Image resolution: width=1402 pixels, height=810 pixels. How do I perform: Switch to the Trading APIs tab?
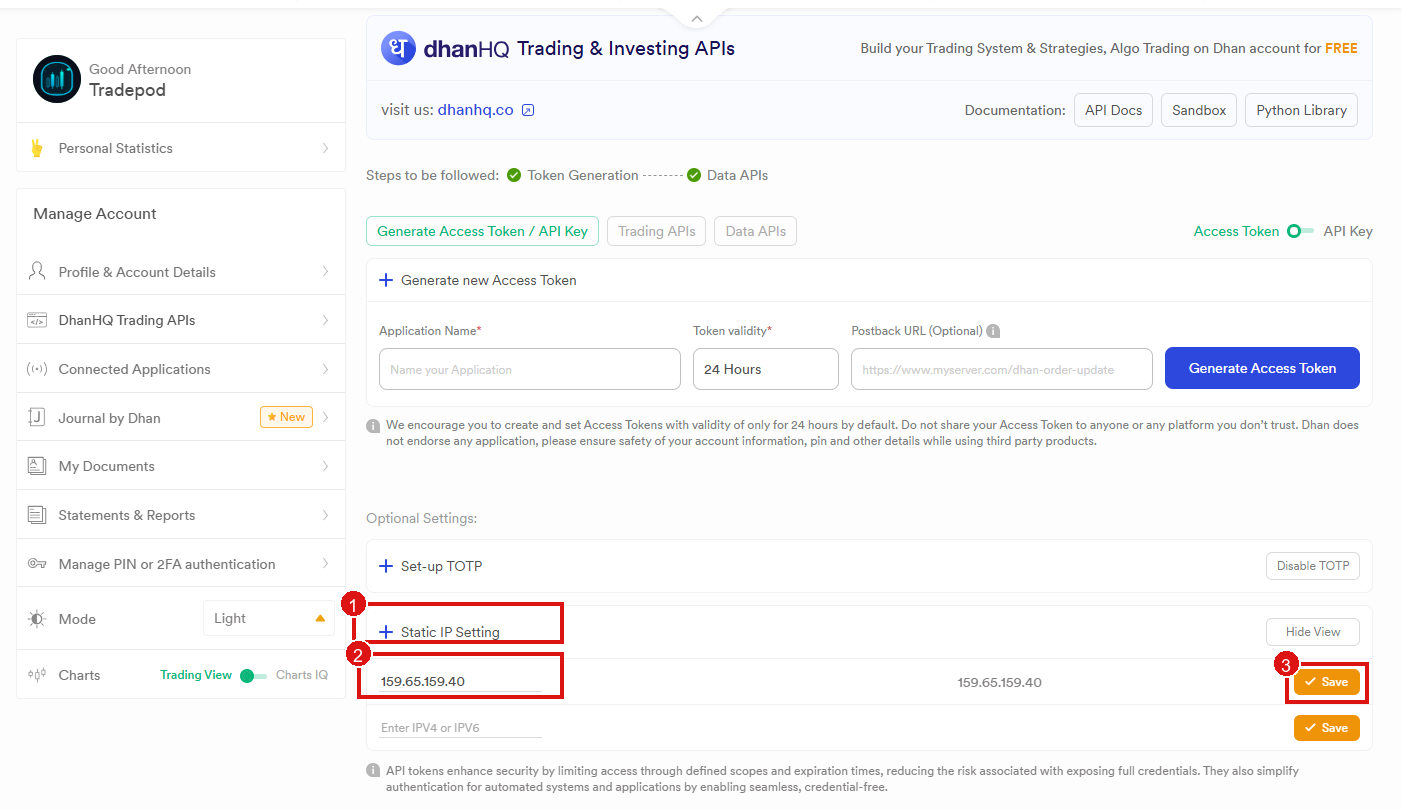click(x=657, y=231)
